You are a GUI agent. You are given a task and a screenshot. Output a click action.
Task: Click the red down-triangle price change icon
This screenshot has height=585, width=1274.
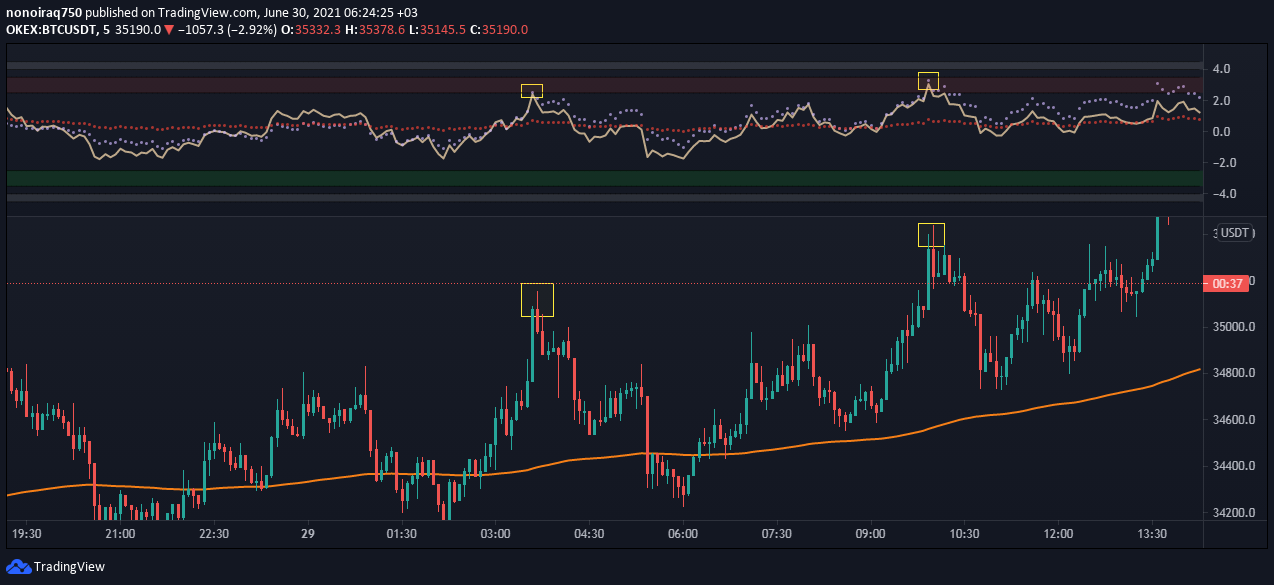[x=168, y=30]
